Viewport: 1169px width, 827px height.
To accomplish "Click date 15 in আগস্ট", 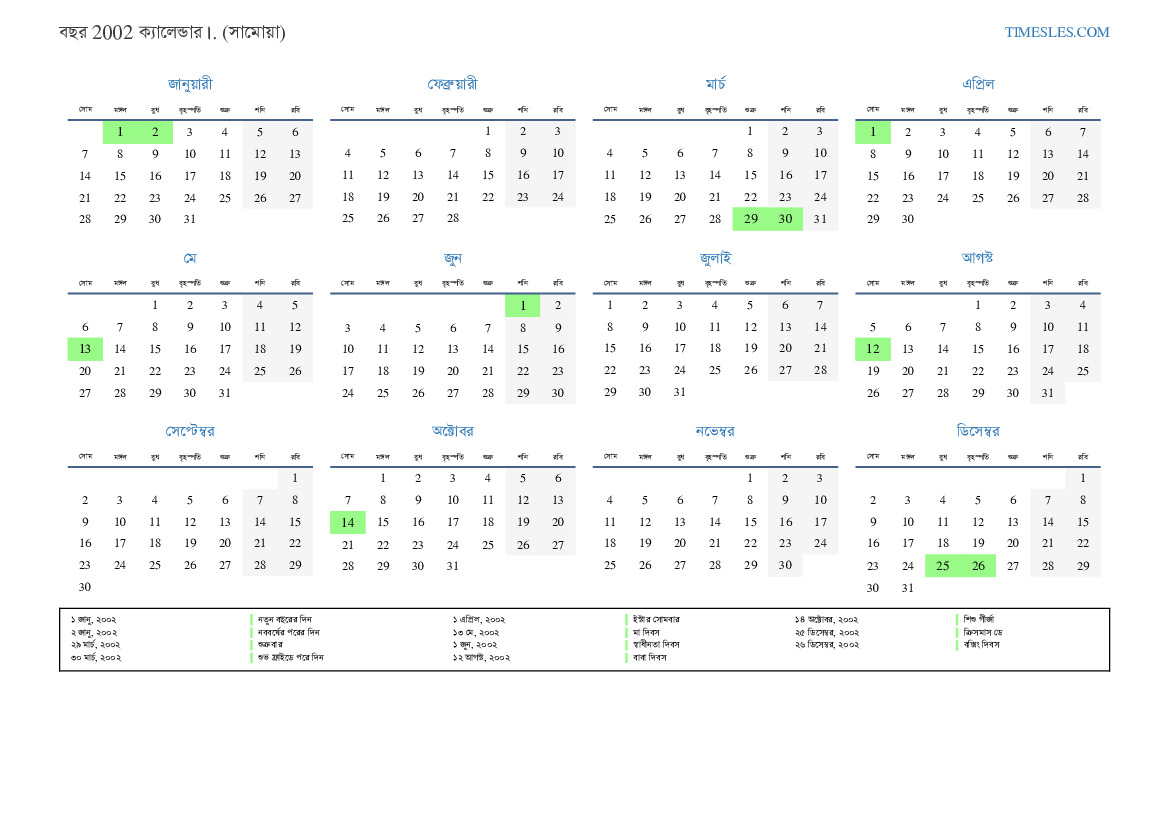I will click(977, 349).
